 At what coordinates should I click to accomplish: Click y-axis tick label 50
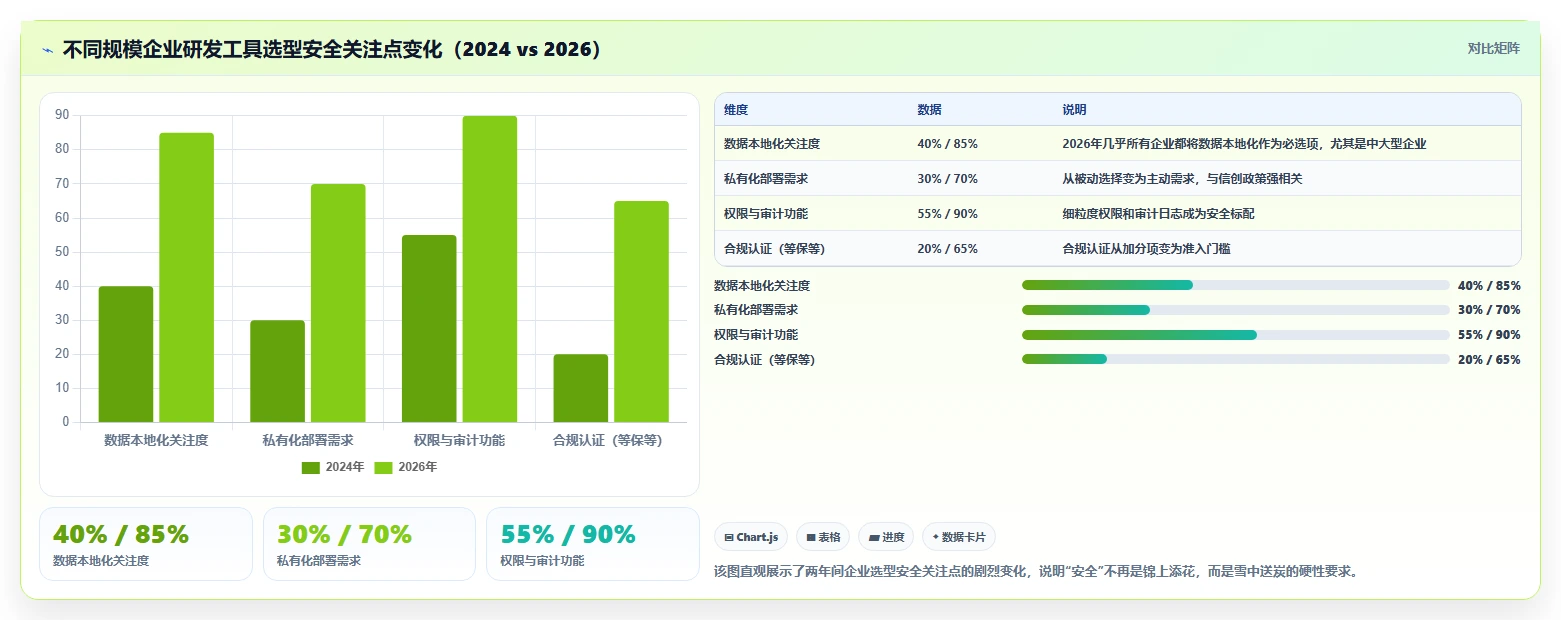click(63, 252)
